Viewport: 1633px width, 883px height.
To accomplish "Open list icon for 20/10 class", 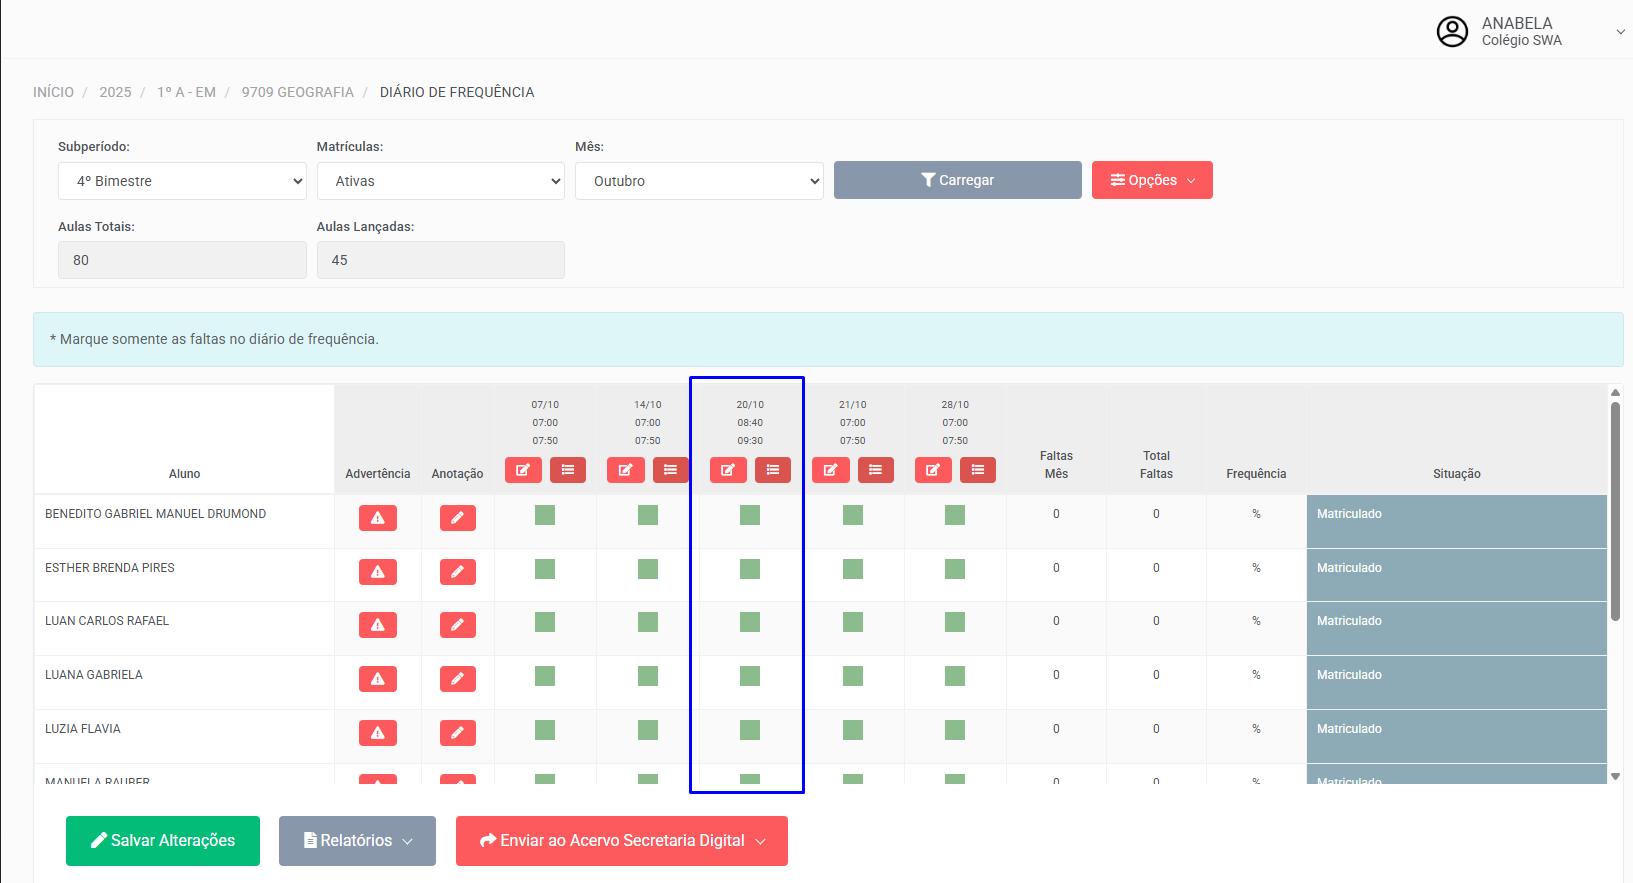I will click(x=773, y=470).
